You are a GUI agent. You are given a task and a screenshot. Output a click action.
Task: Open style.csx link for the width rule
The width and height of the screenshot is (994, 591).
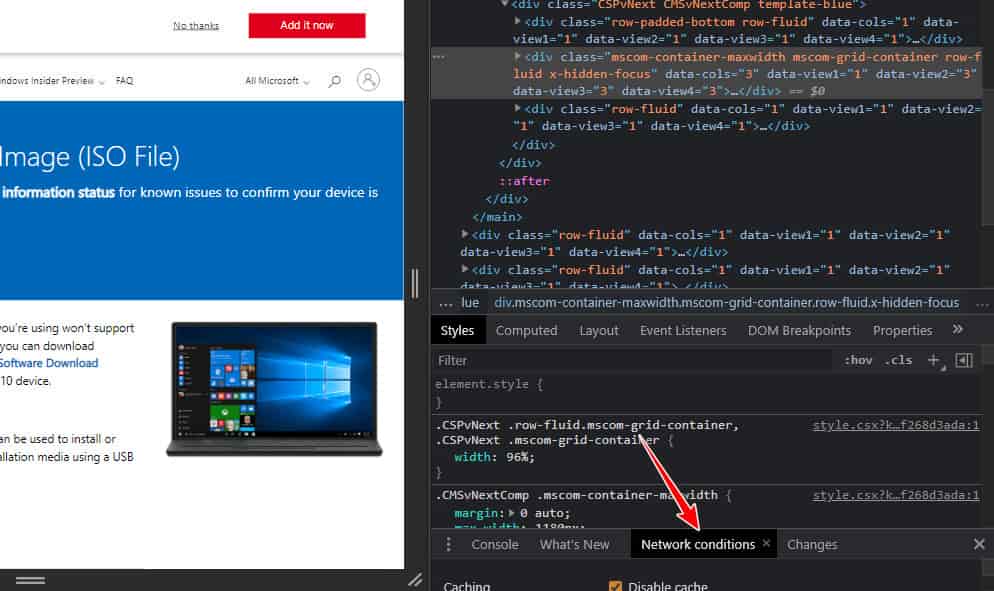point(896,425)
